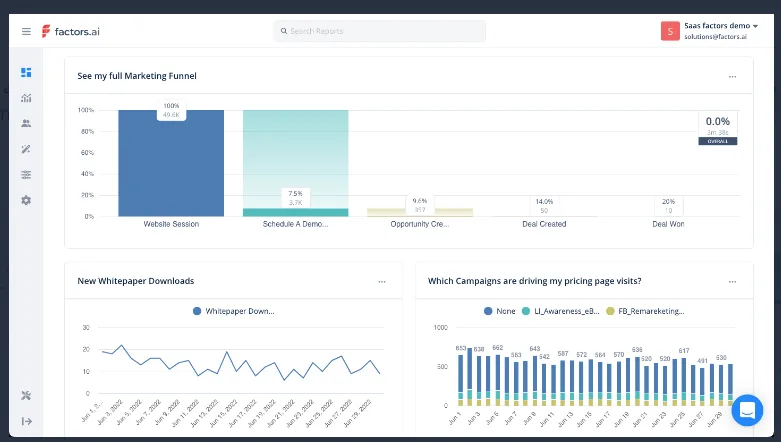Open the Marketing Funnel widget options menu

(x=732, y=77)
